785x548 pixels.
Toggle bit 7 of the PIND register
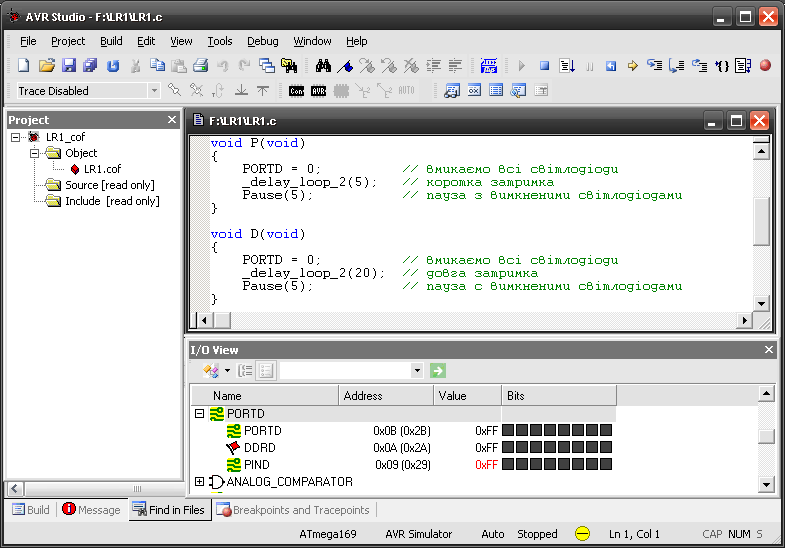coord(508,464)
